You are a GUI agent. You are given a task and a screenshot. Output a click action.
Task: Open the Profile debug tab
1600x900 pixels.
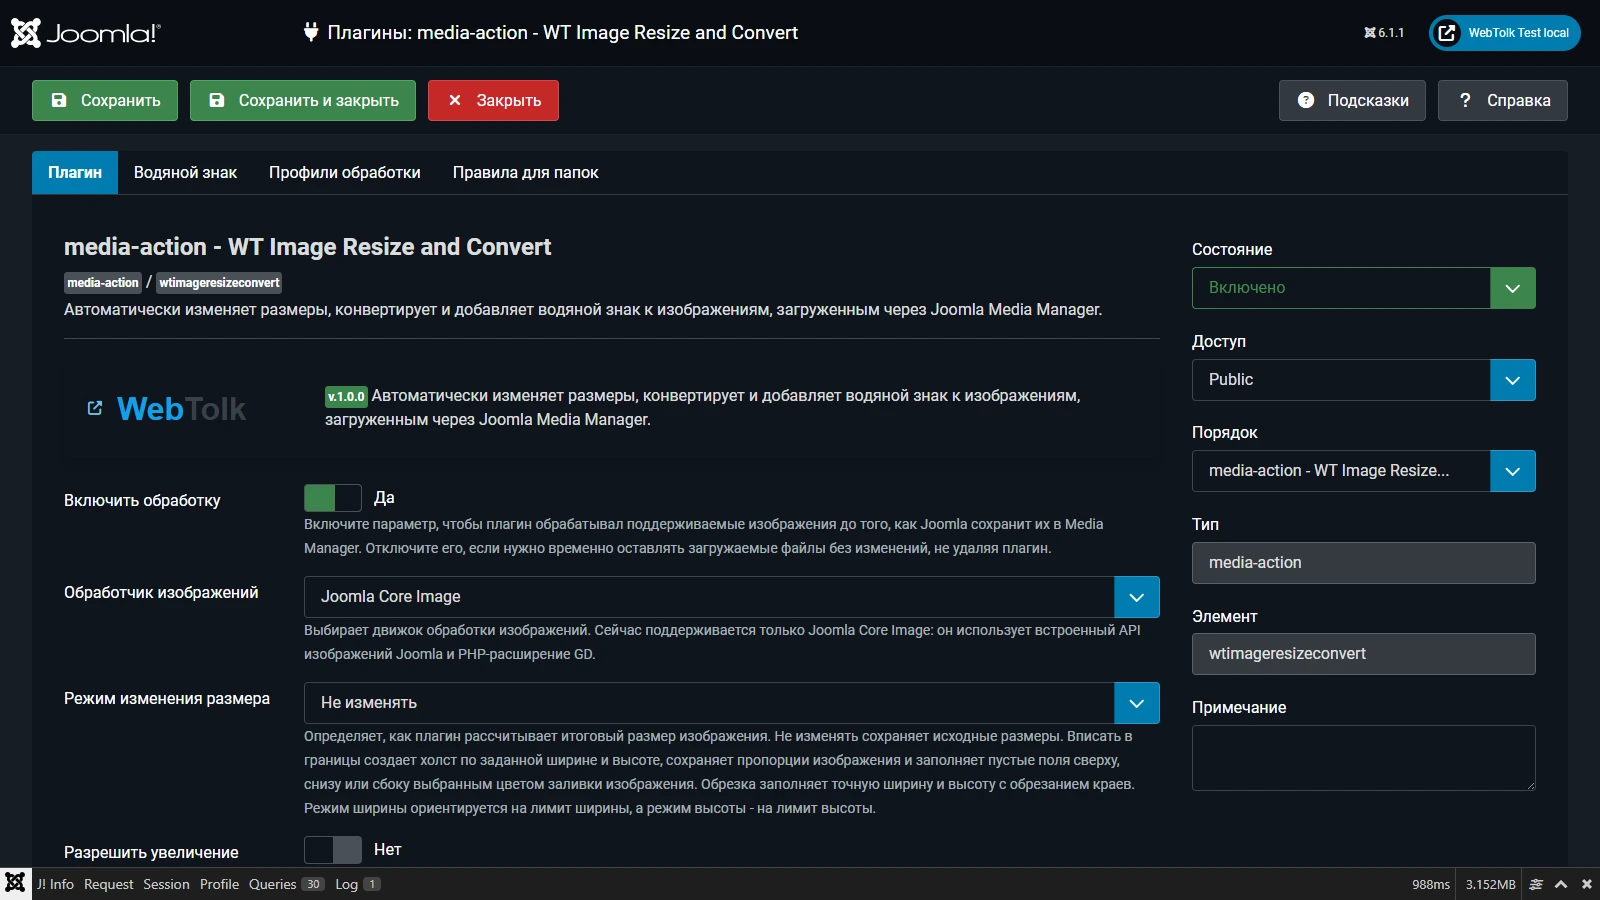click(x=219, y=884)
